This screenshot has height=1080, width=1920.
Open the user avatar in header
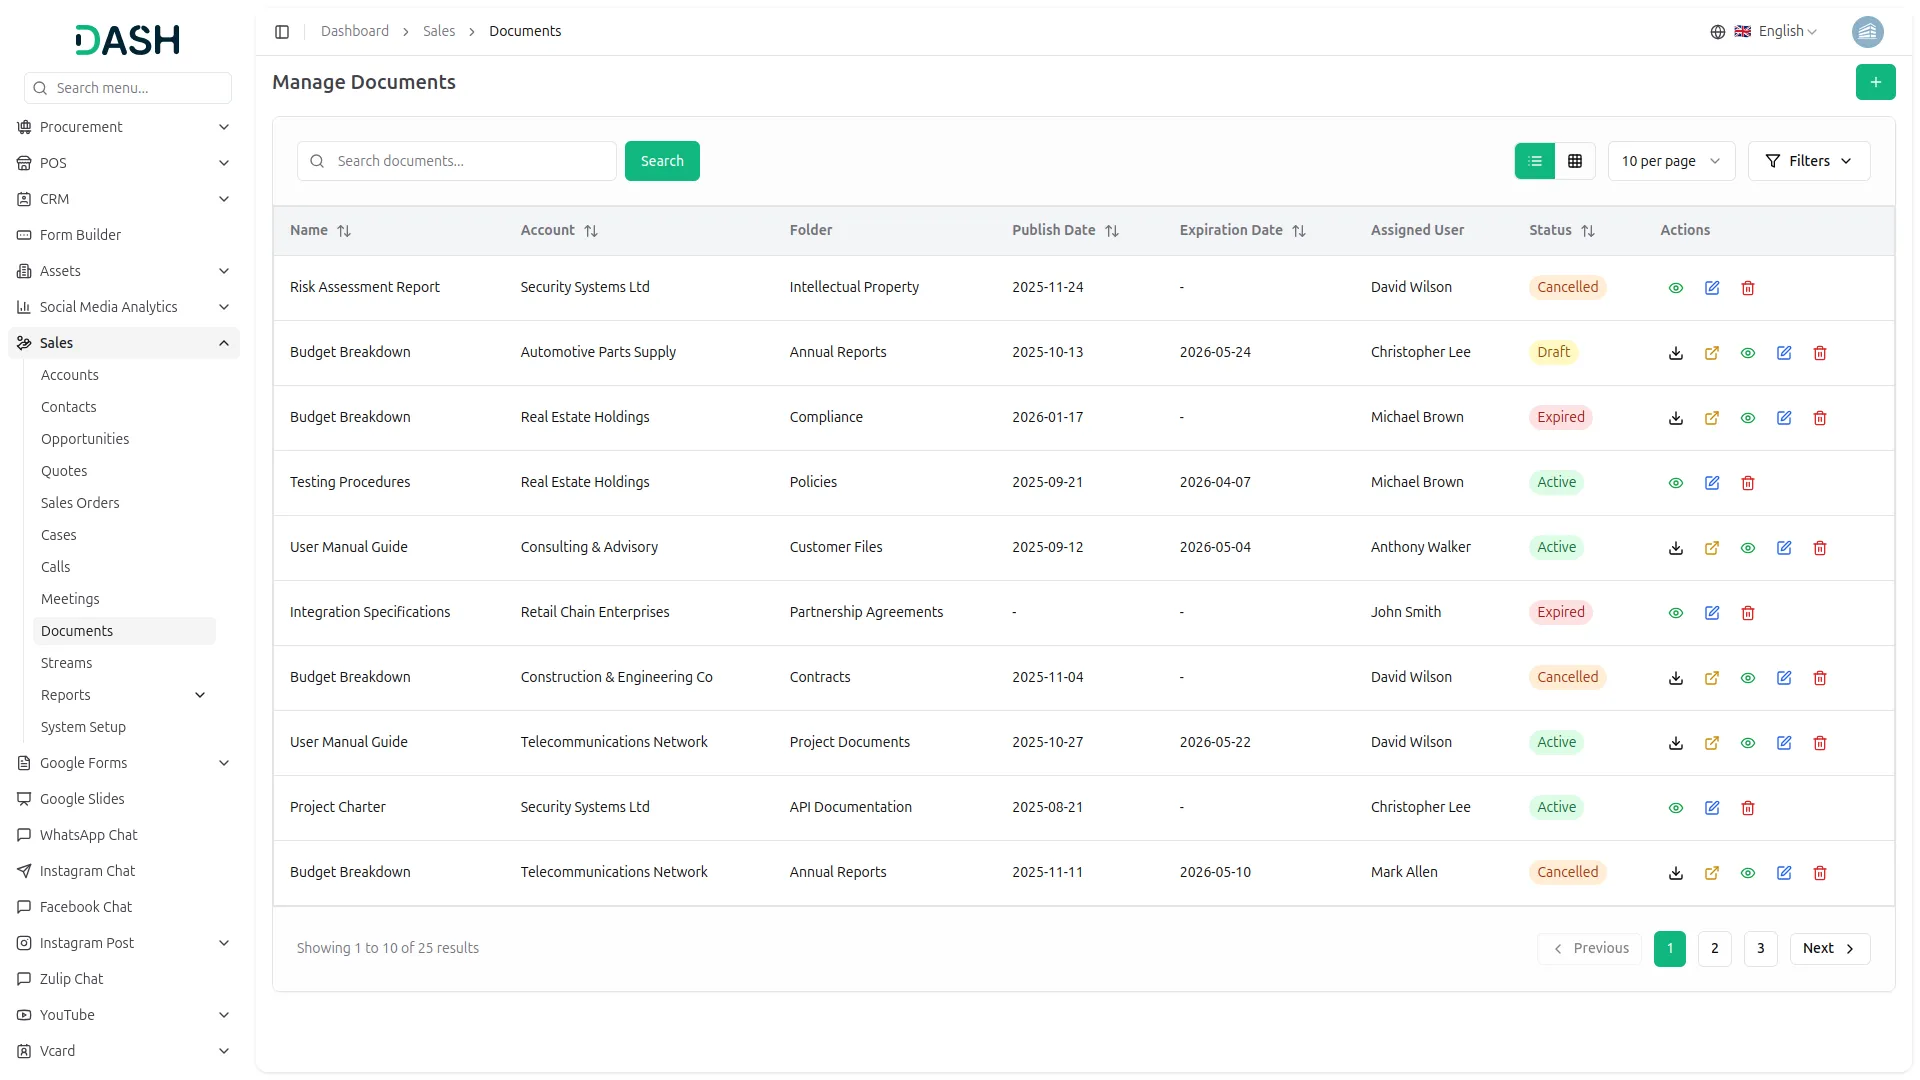coord(1867,32)
